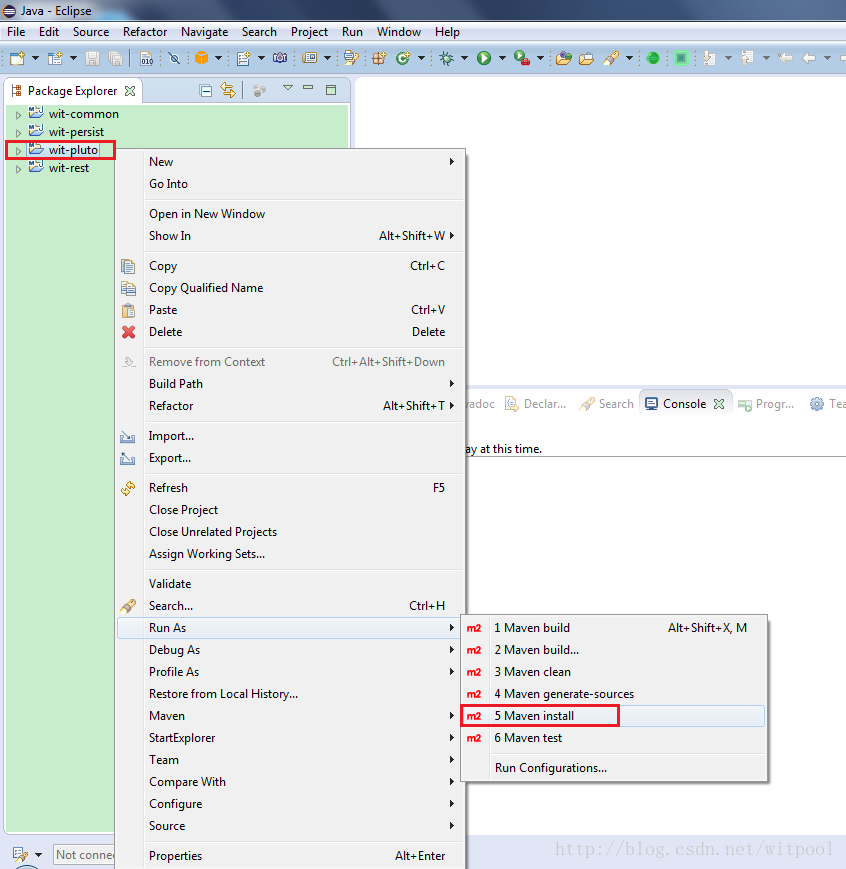Choose Copy Qualified Name
The width and height of the screenshot is (846, 869).
click(x=290, y=288)
